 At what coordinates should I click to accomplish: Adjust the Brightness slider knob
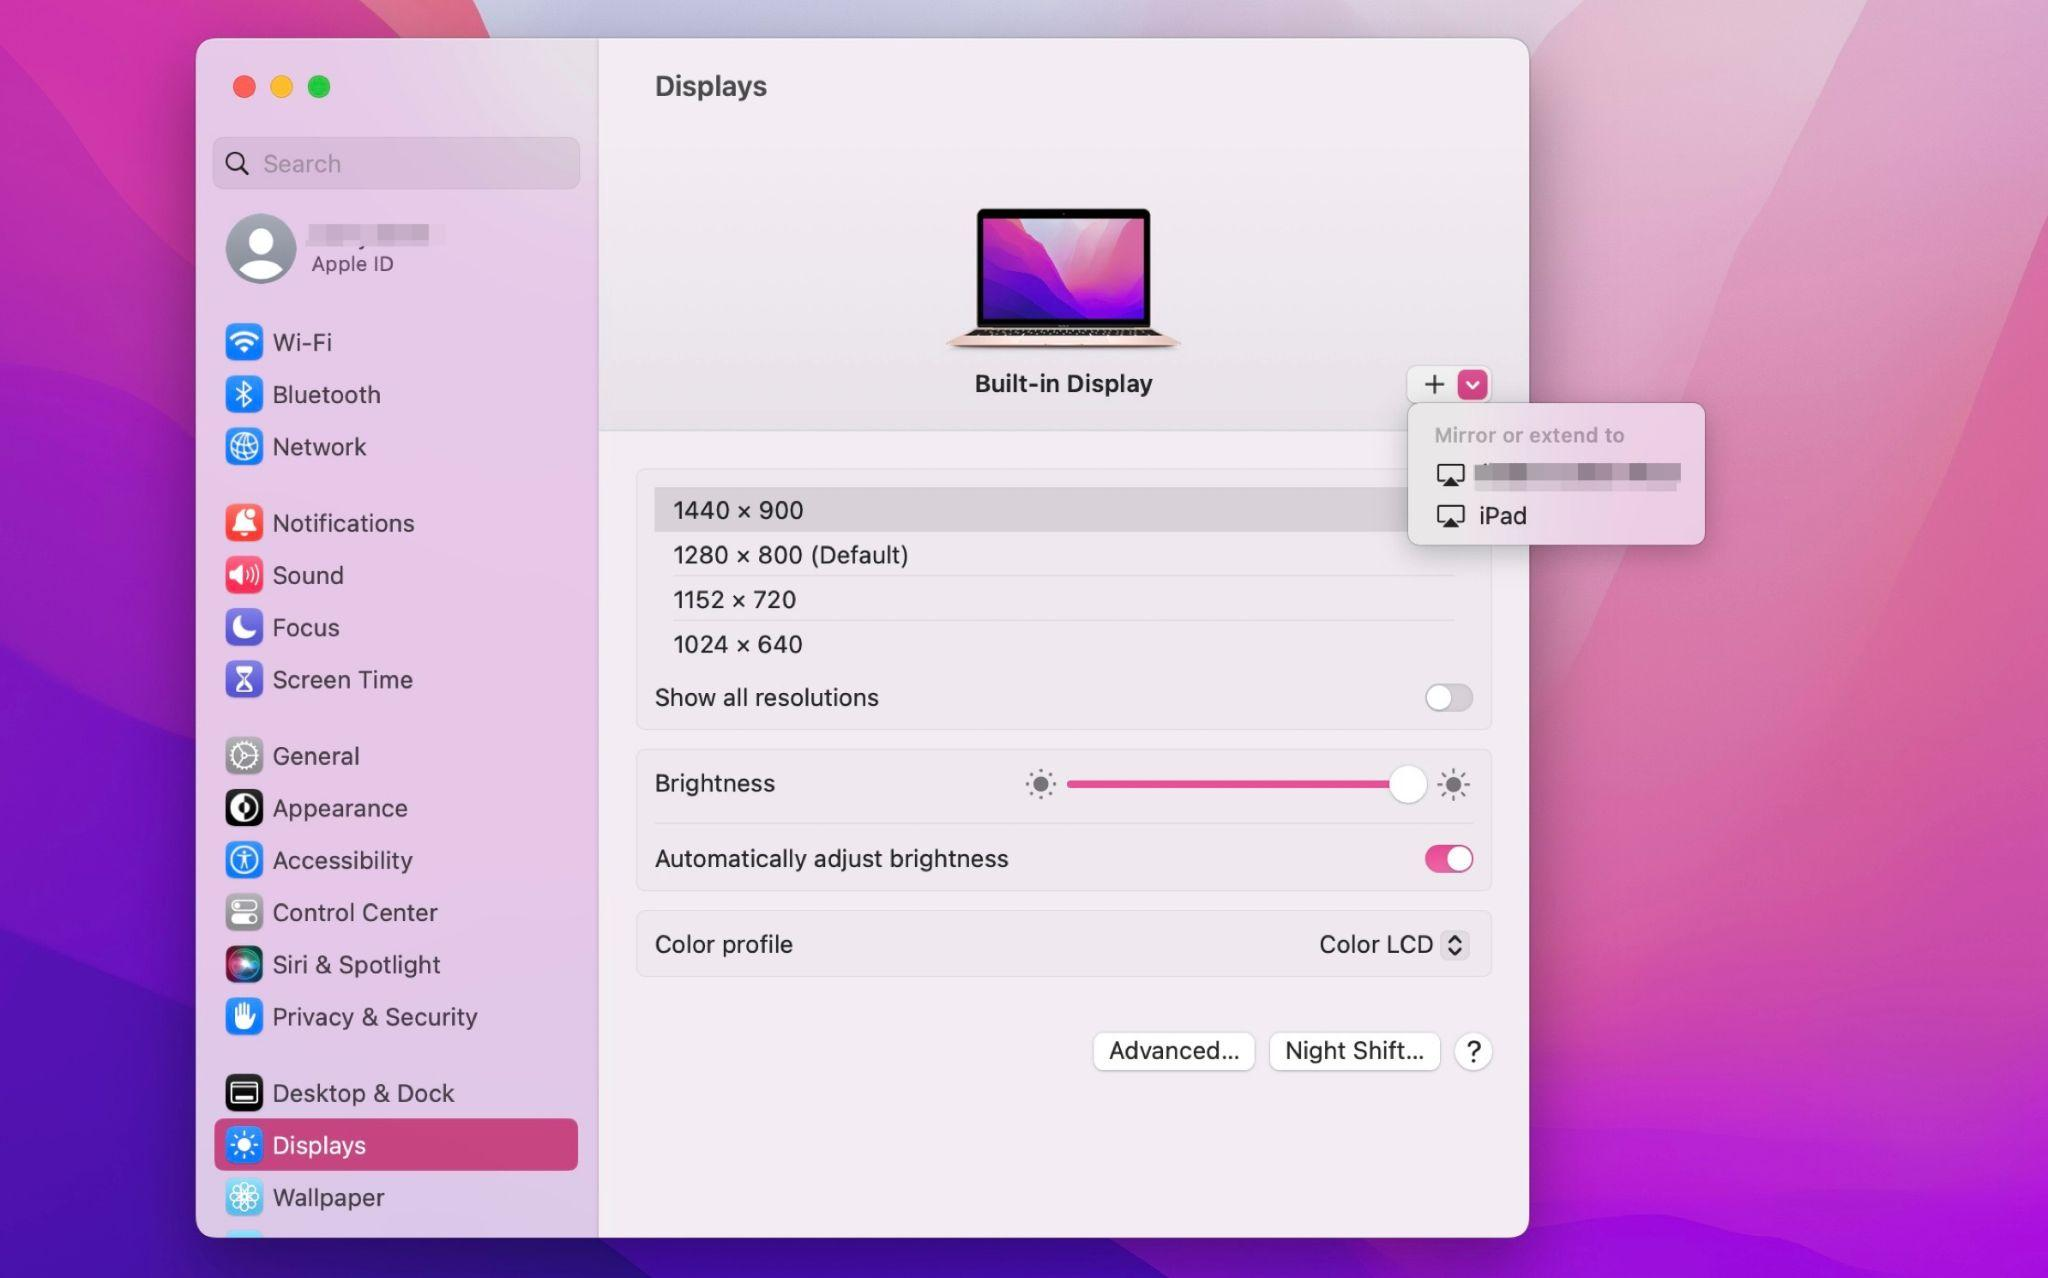pyautogui.click(x=1407, y=784)
